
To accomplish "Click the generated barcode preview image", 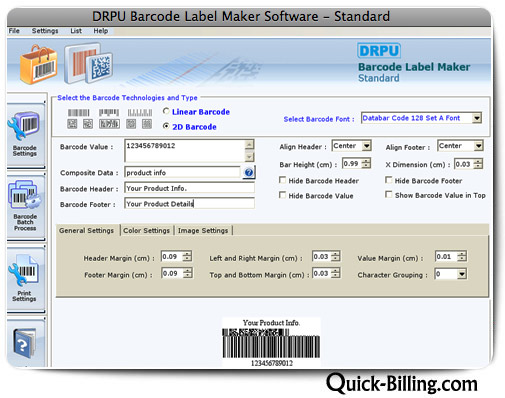I will 271,343.
